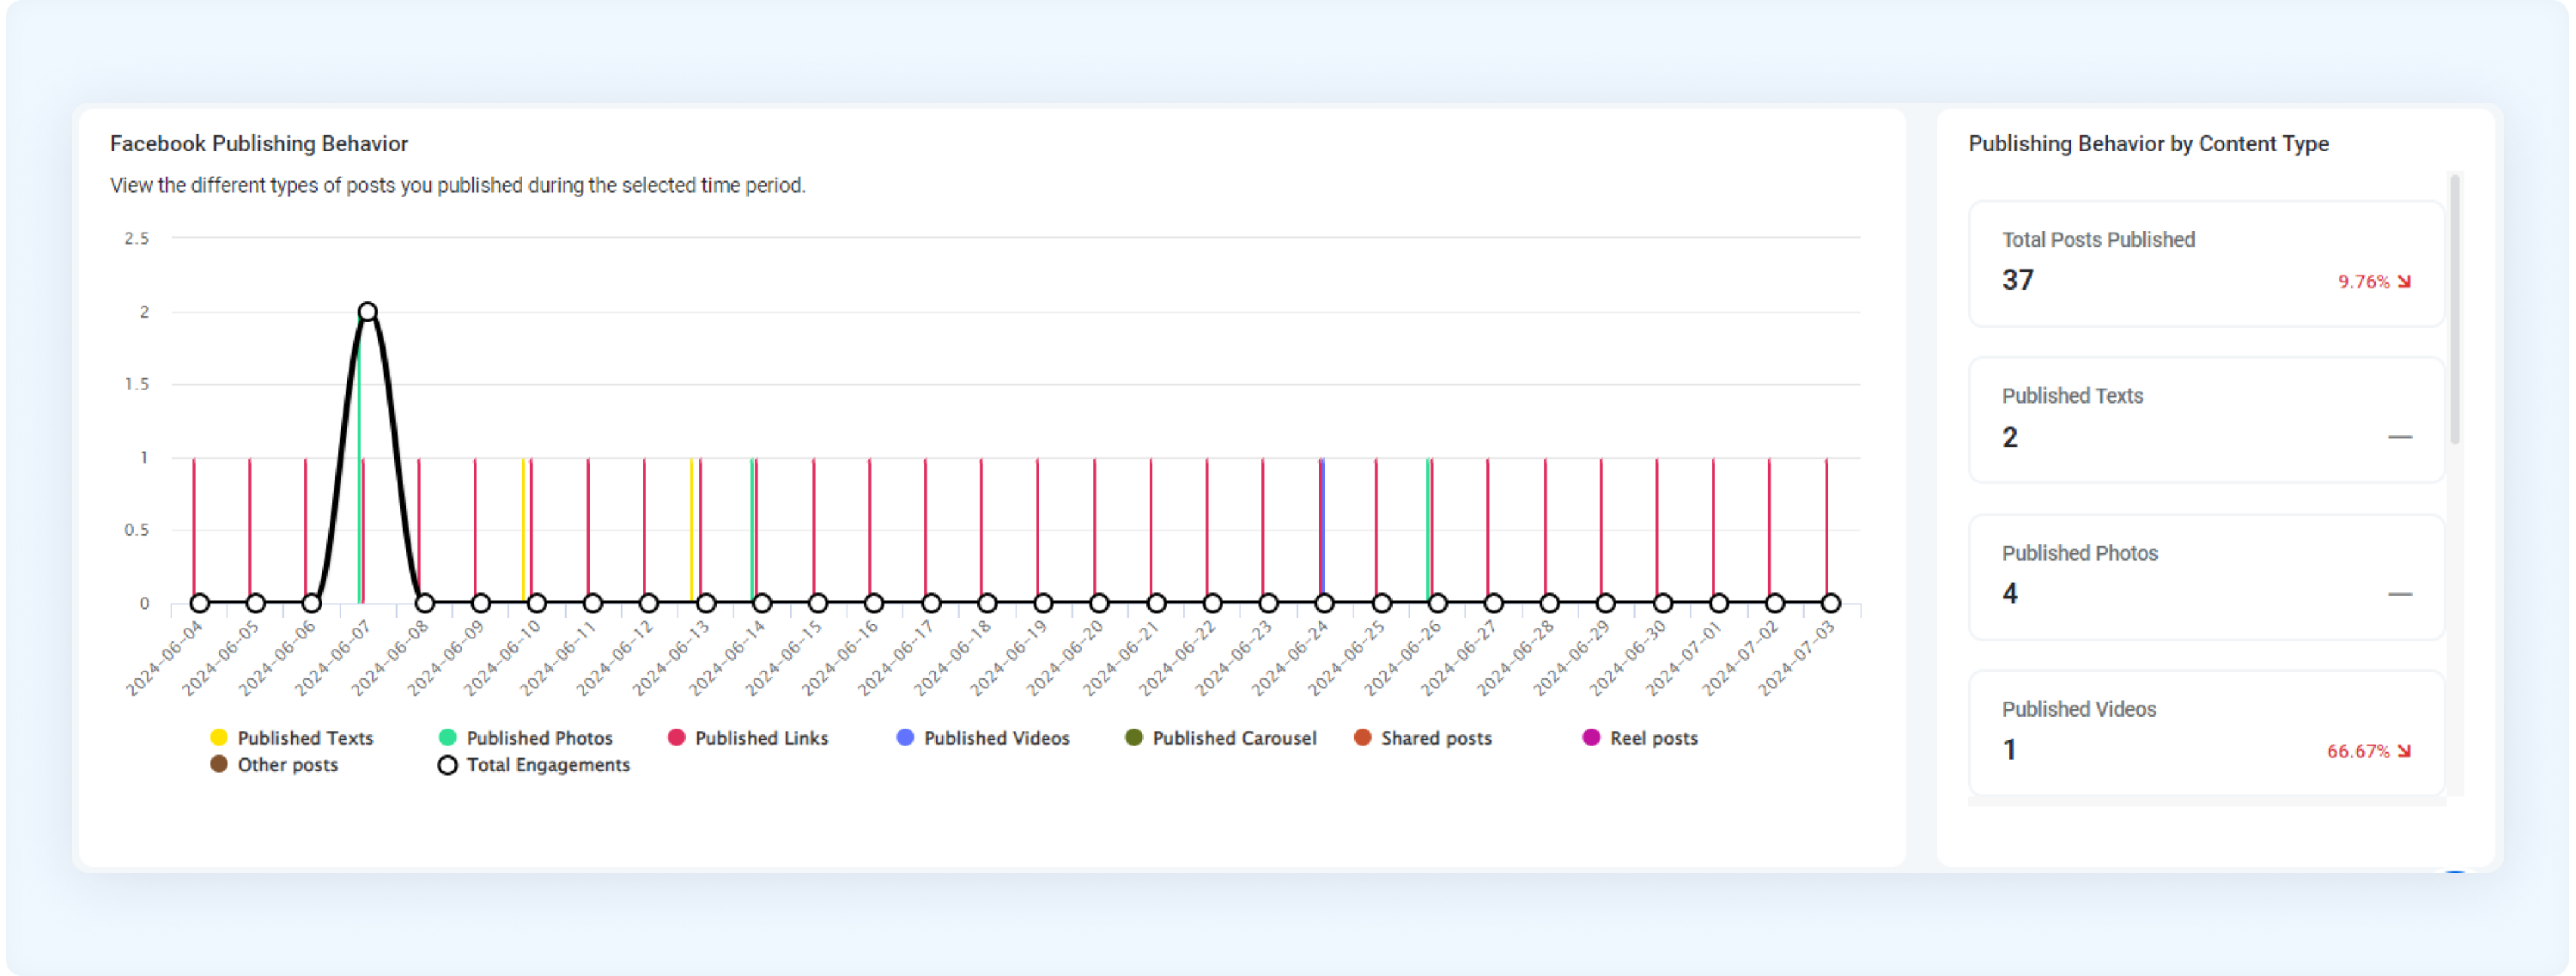This screenshot has width=2576, height=976.
Task: Hide the Other posts legend series
Action: click(x=274, y=765)
